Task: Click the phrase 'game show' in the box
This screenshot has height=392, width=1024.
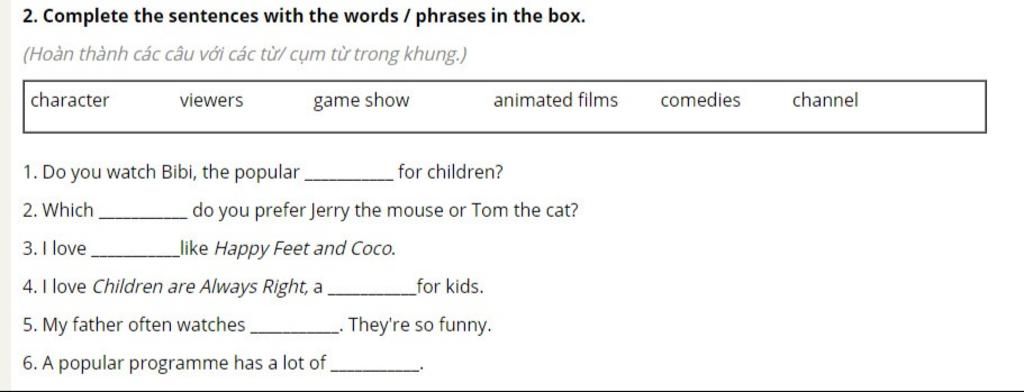Action: [x=361, y=101]
